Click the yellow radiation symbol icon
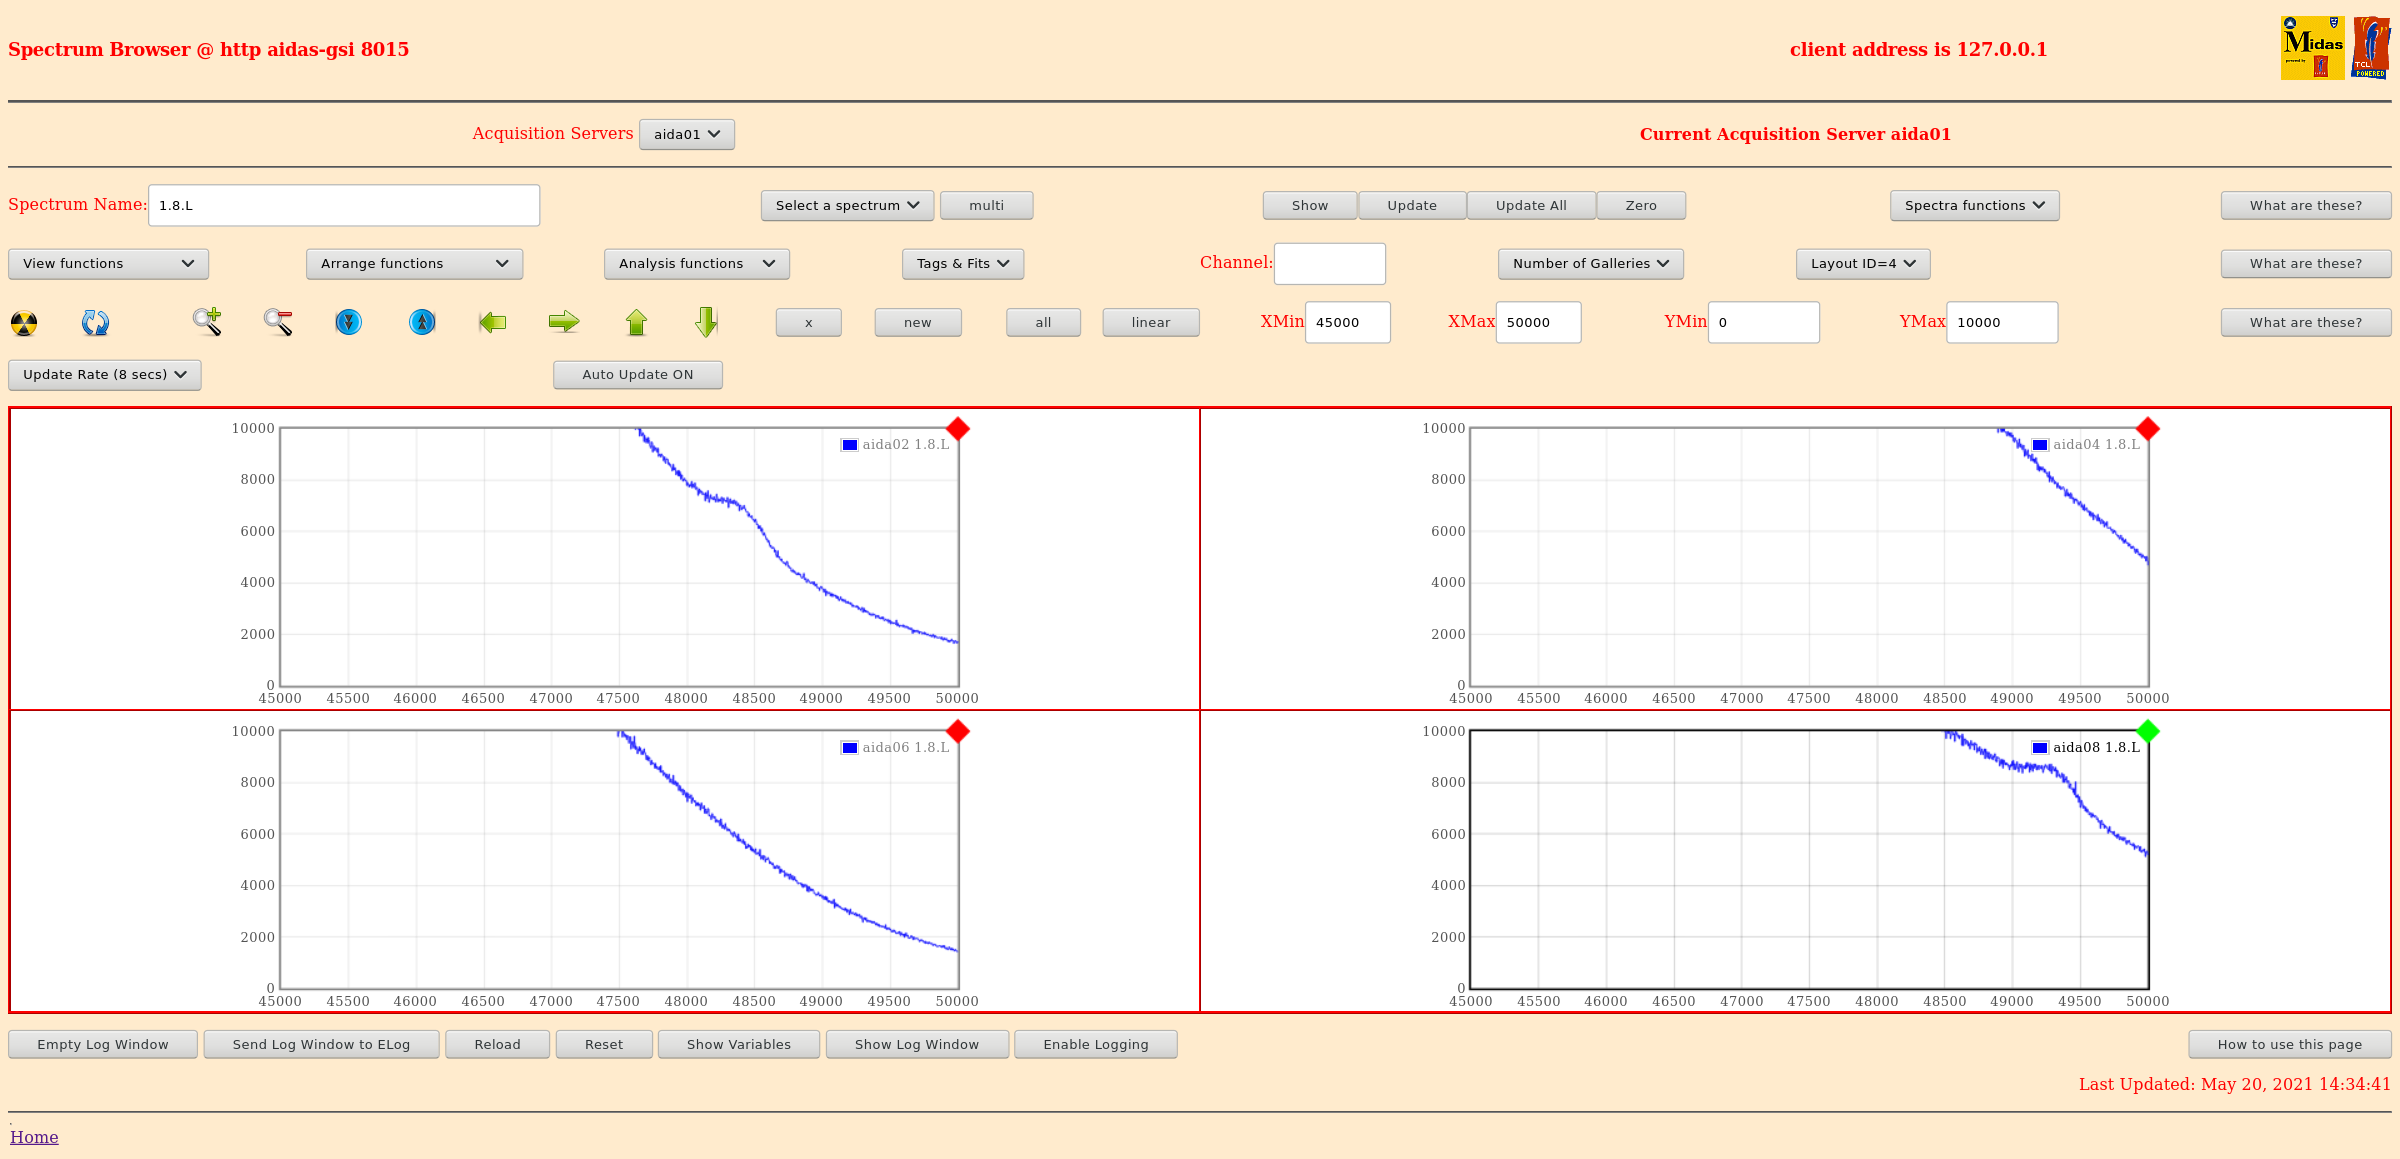The height and width of the screenshot is (1159, 2400). tap(24, 323)
